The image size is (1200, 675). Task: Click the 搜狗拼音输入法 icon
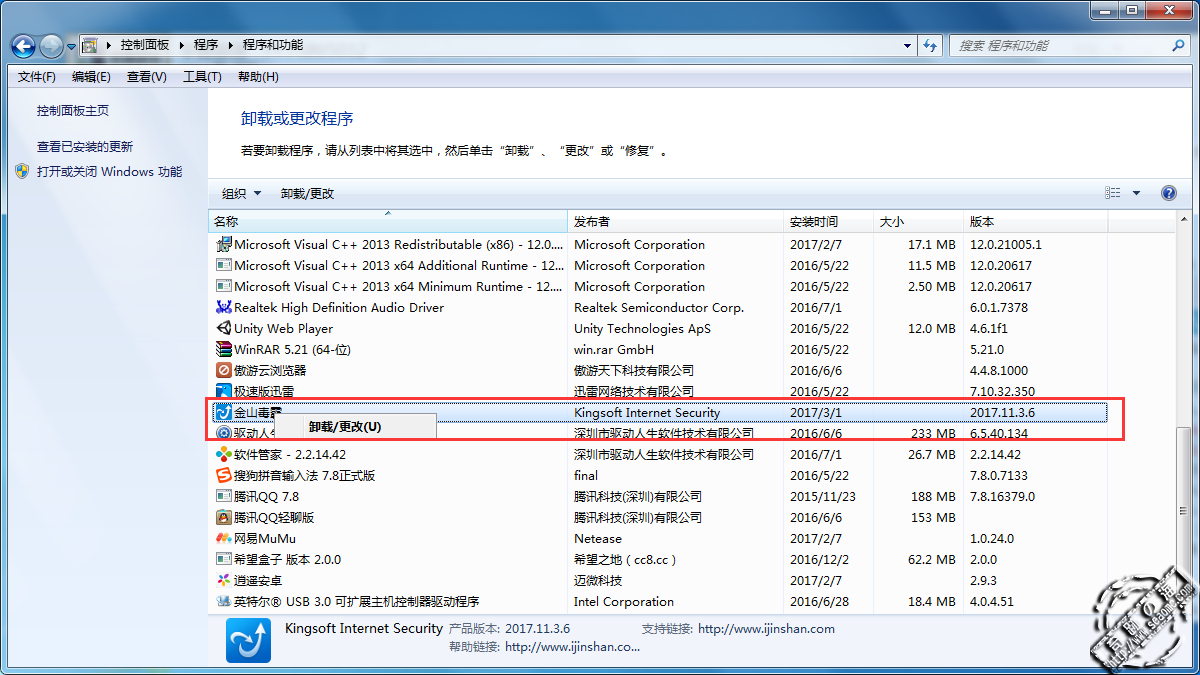coord(224,476)
